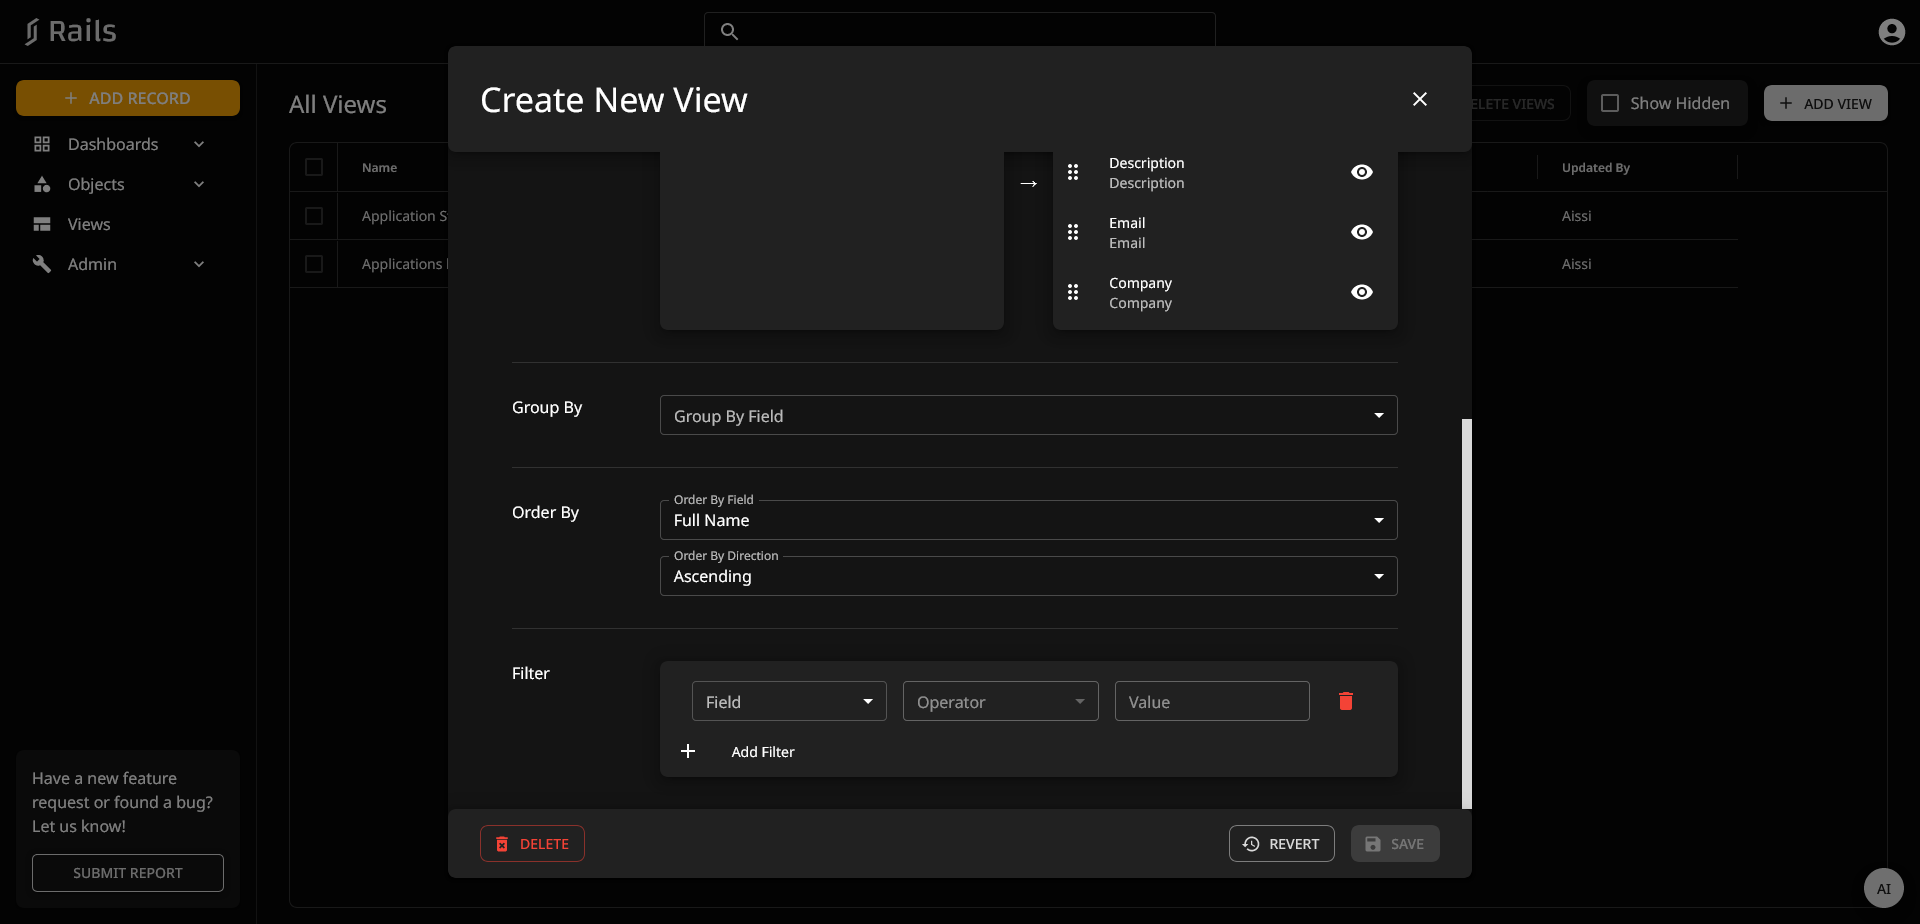1920x924 pixels.
Task: Grab the drag handle for Email field
Action: pos(1073,232)
